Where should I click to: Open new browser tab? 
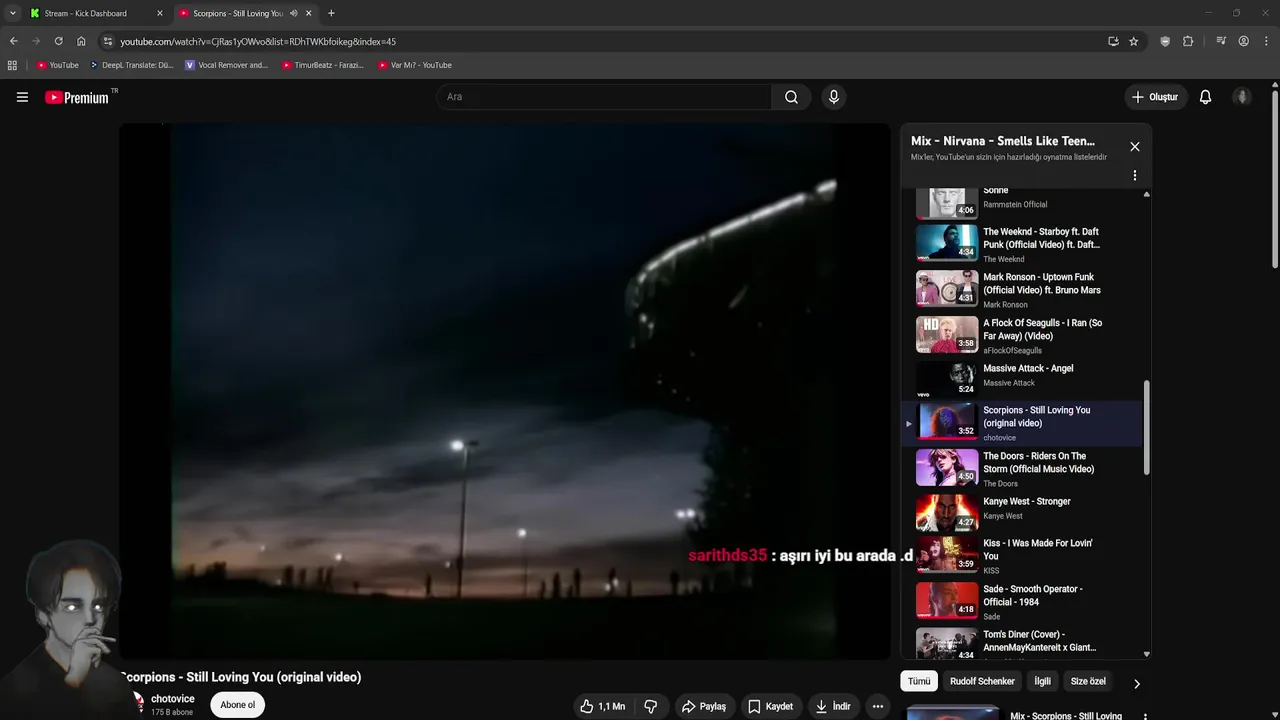tap(331, 13)
